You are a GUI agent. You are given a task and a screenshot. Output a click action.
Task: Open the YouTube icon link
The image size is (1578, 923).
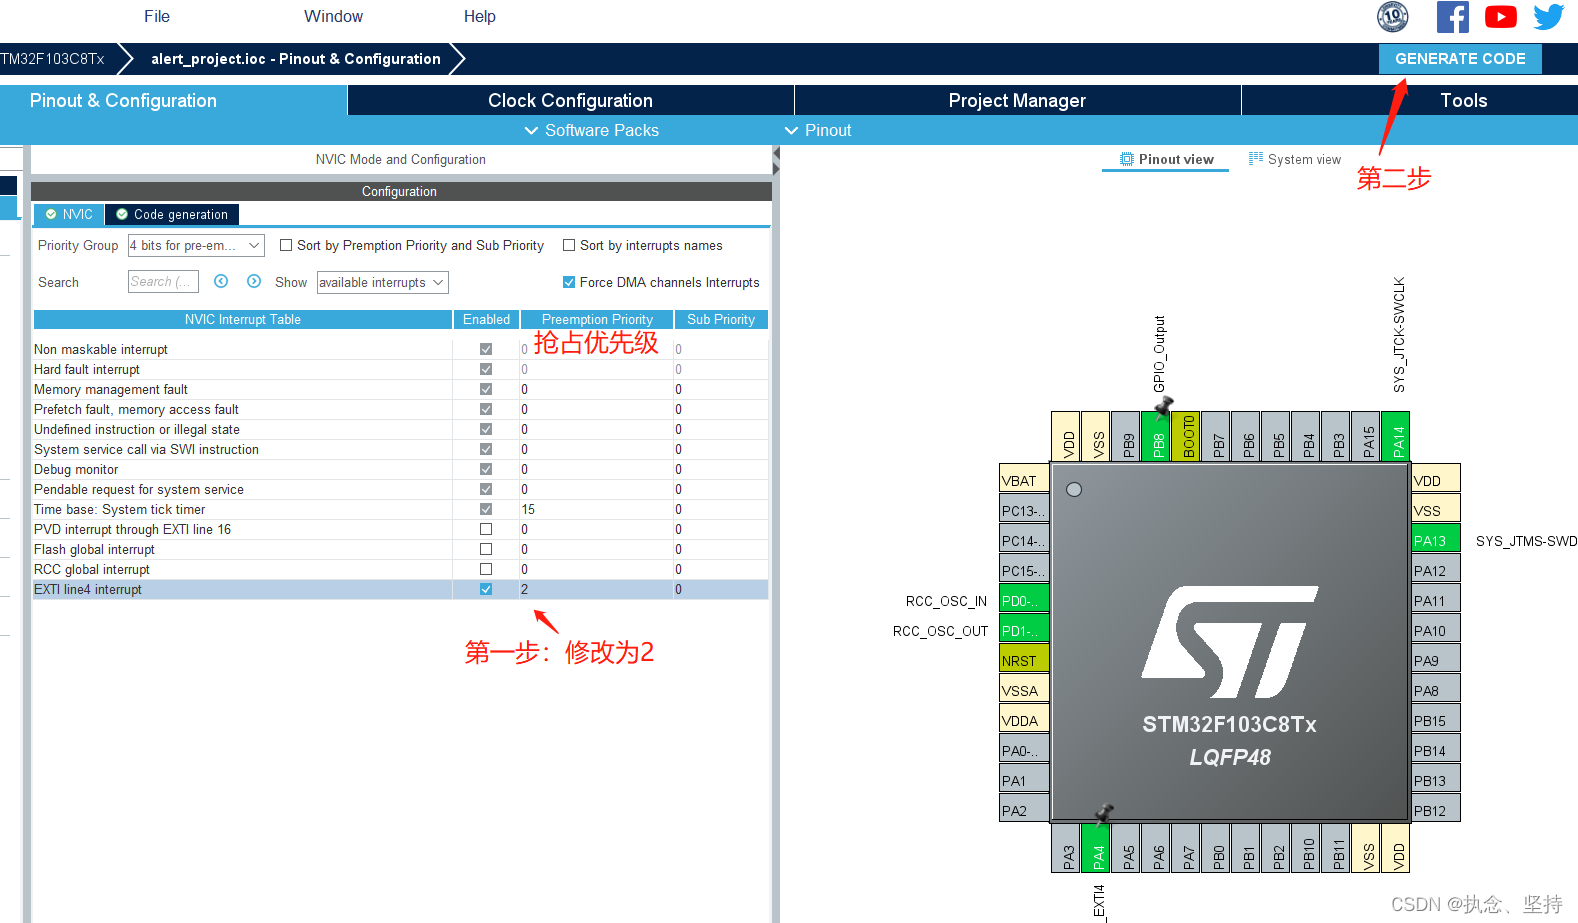[x=1500, y=17]
